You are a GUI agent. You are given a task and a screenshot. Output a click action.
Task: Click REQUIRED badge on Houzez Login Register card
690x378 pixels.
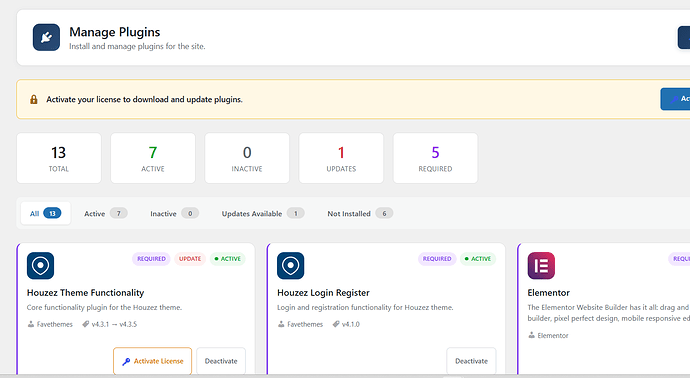click(437, 259)
